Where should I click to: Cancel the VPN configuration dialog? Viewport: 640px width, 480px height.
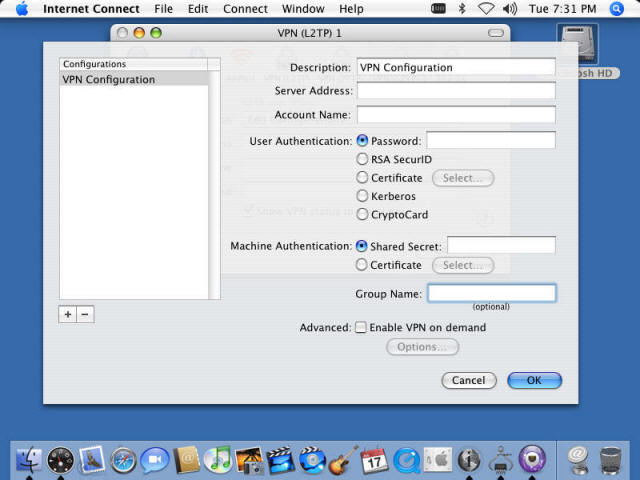tap(469, 380)
